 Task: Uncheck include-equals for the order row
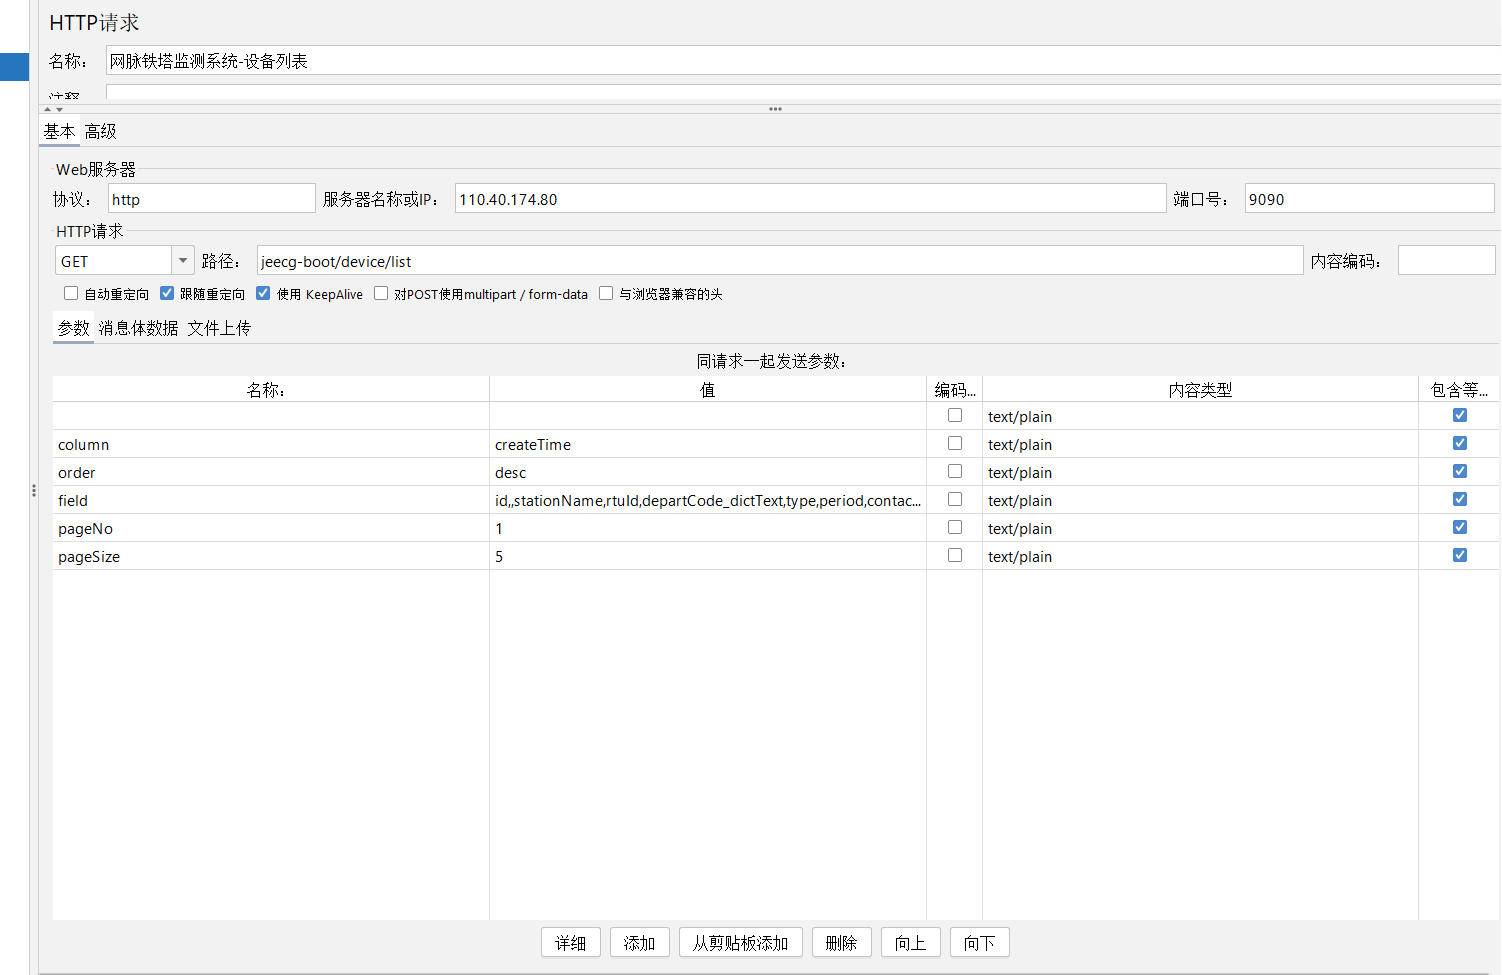[x=1460, y=471]
